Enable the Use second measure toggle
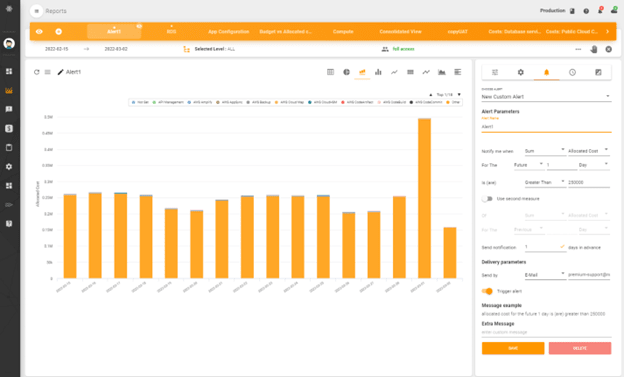The height and width of the screenshot is (377, 624). coord(487,199)
